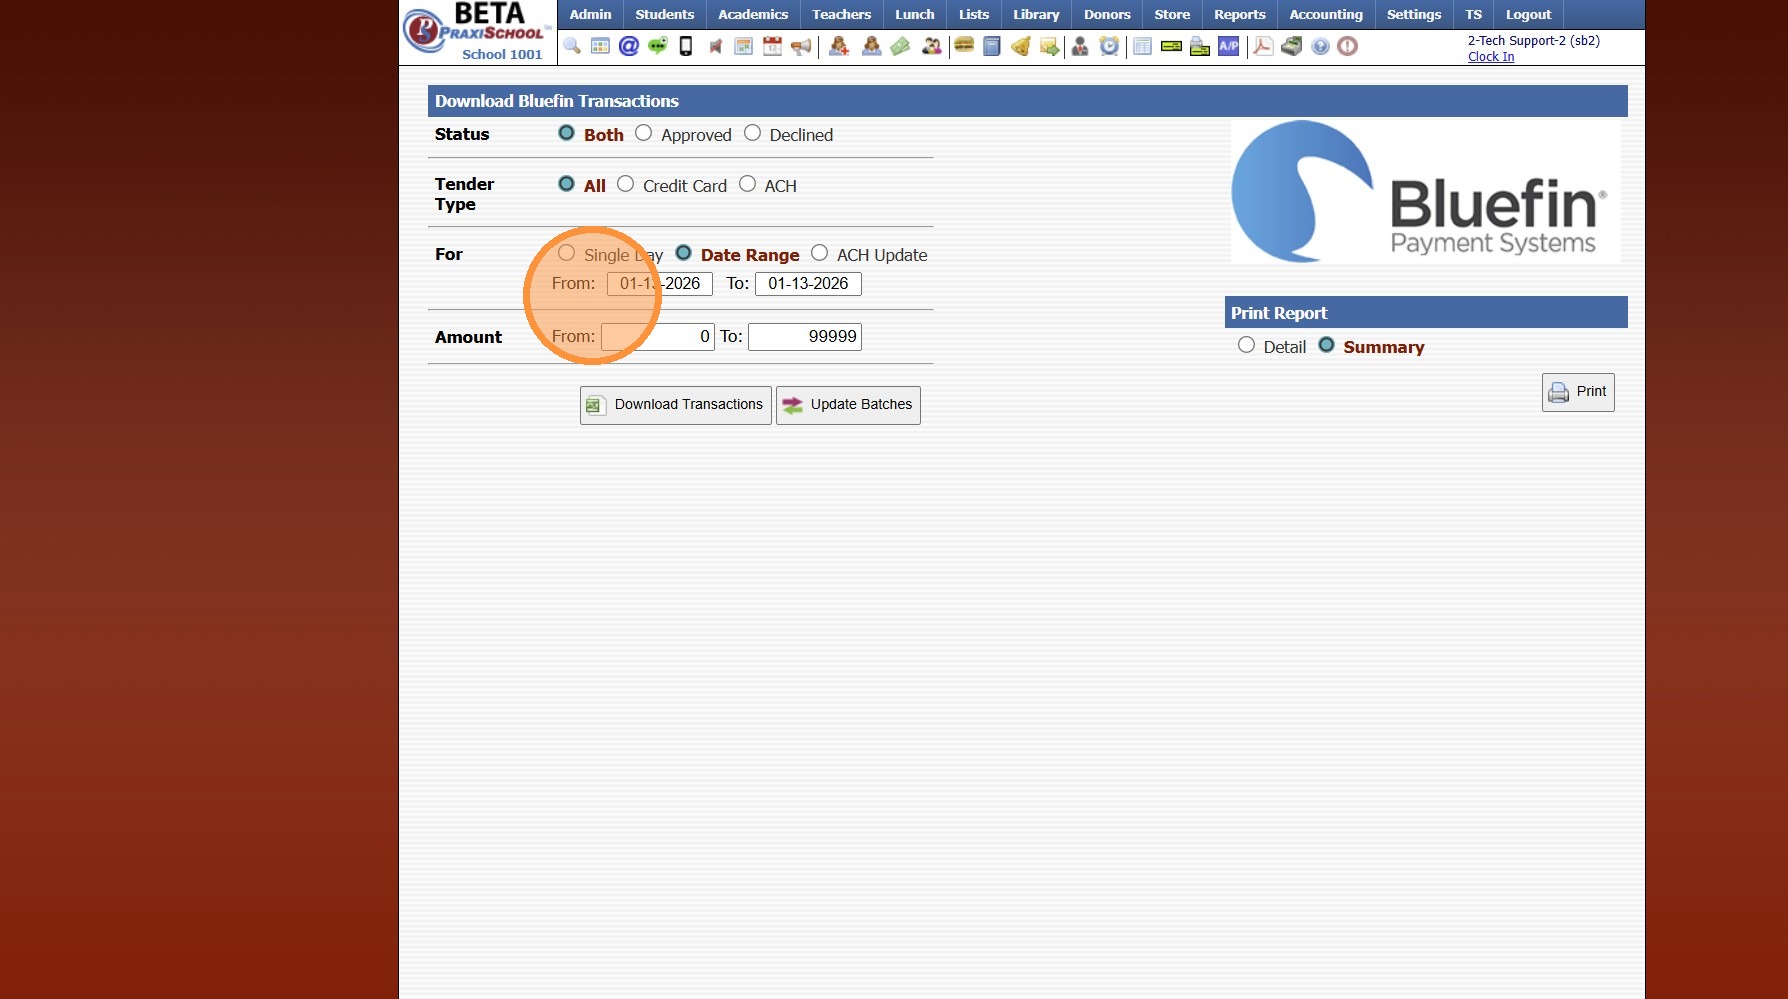This screenshot has width=1788, height=999.
Task: Select the mobile phone icon
Action: (685, 46)
